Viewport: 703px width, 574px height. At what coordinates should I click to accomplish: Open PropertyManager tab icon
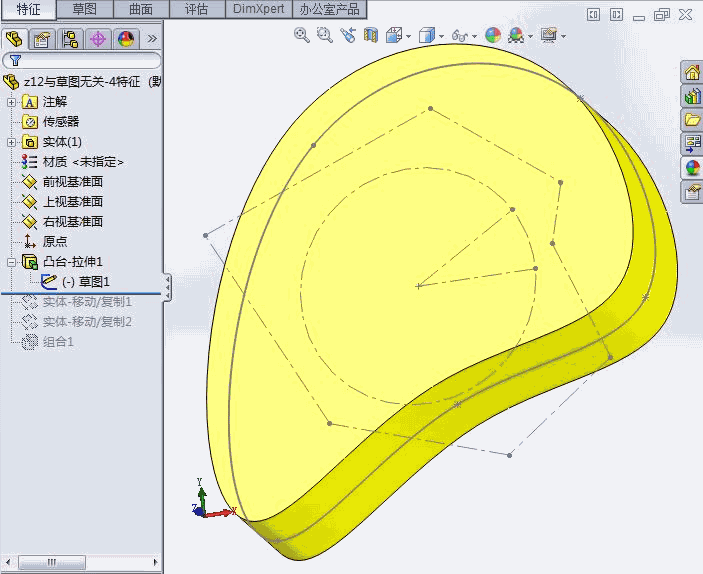click(x=42, y=39)
